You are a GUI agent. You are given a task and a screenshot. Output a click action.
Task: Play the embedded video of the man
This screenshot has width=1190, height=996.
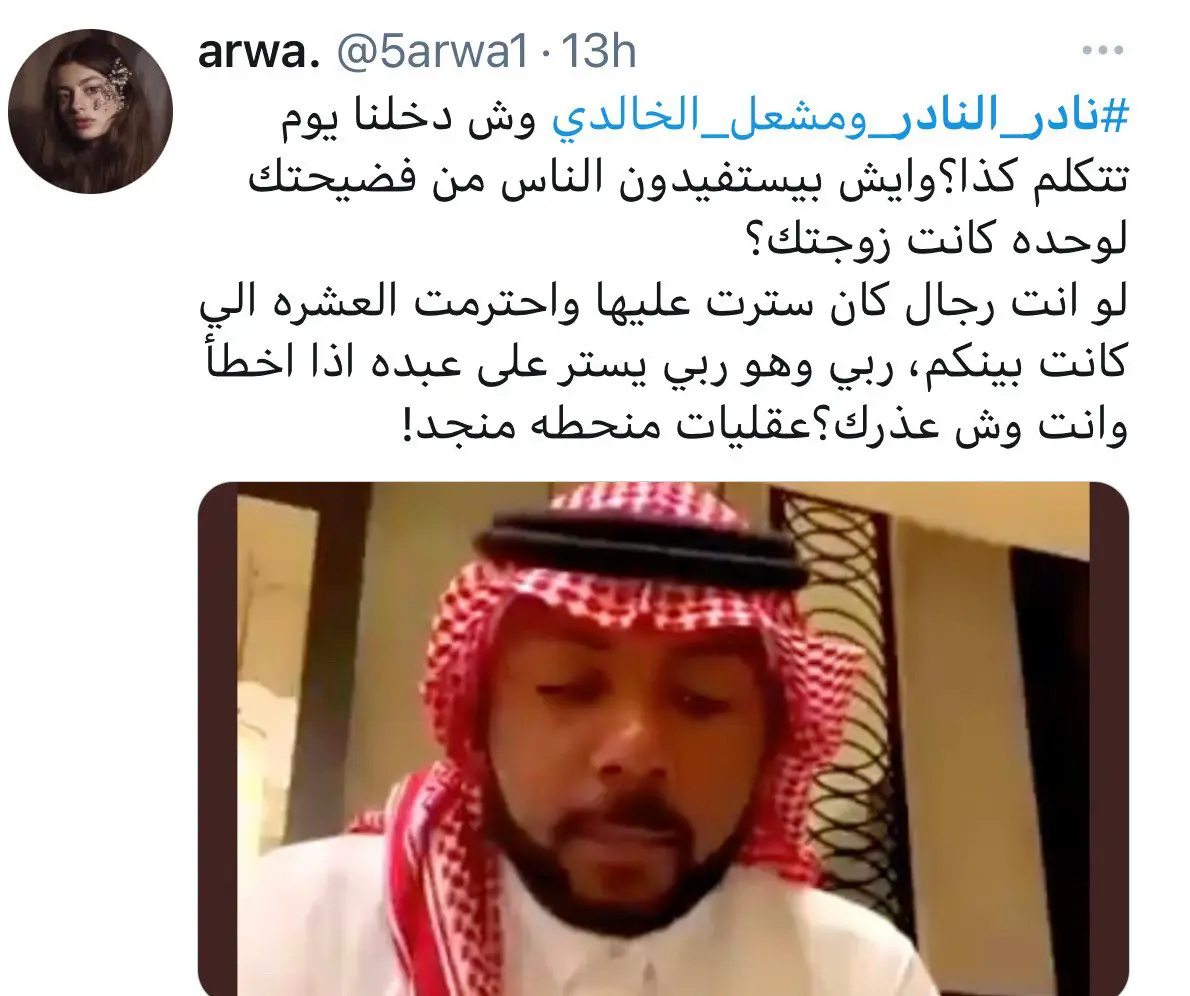[x=663, y=739]
